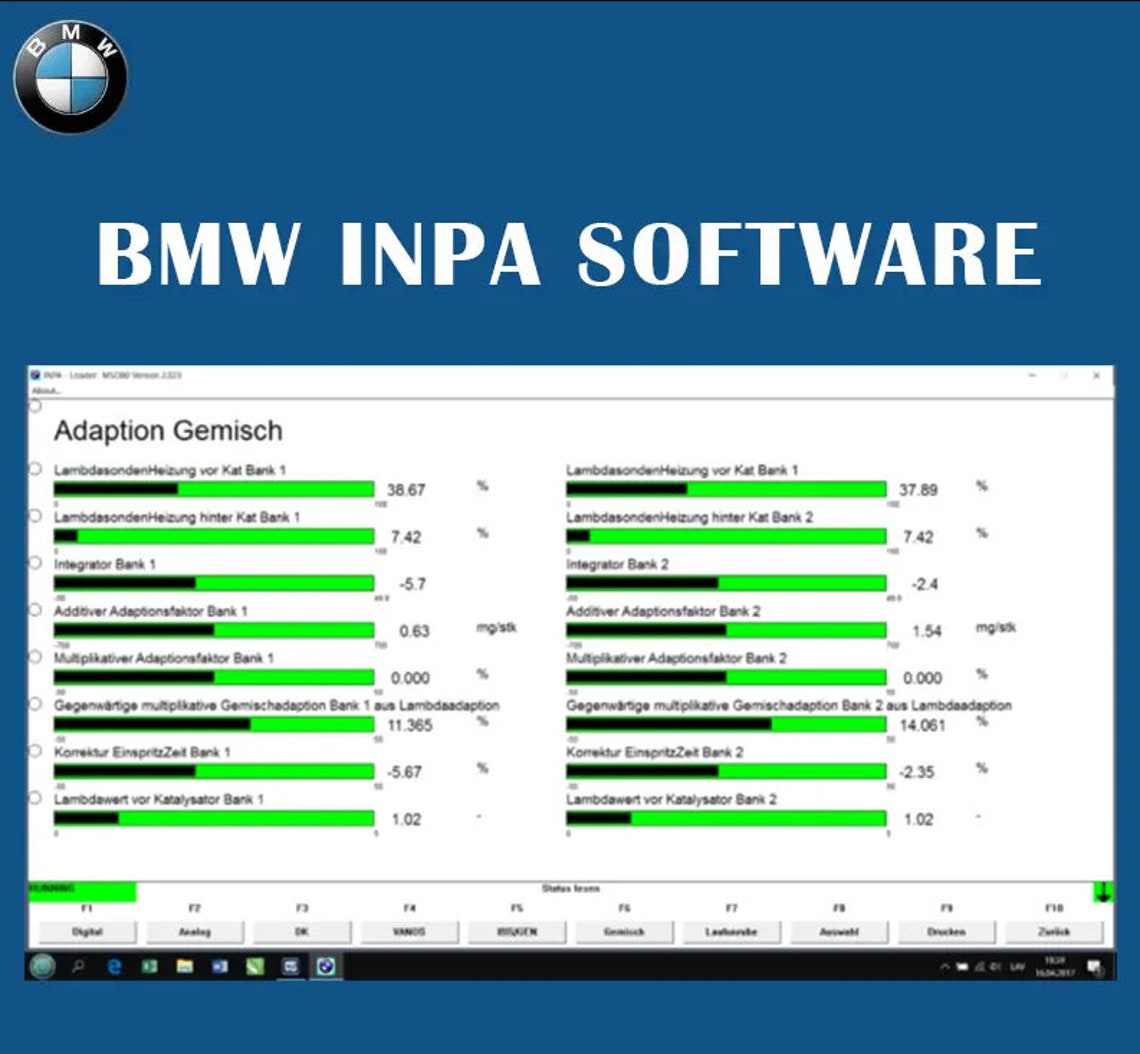The width and height of the screenshot is (1140, 1054).
Task: Open Microsoft Edge from the taskbar
Action: point(115,967)
